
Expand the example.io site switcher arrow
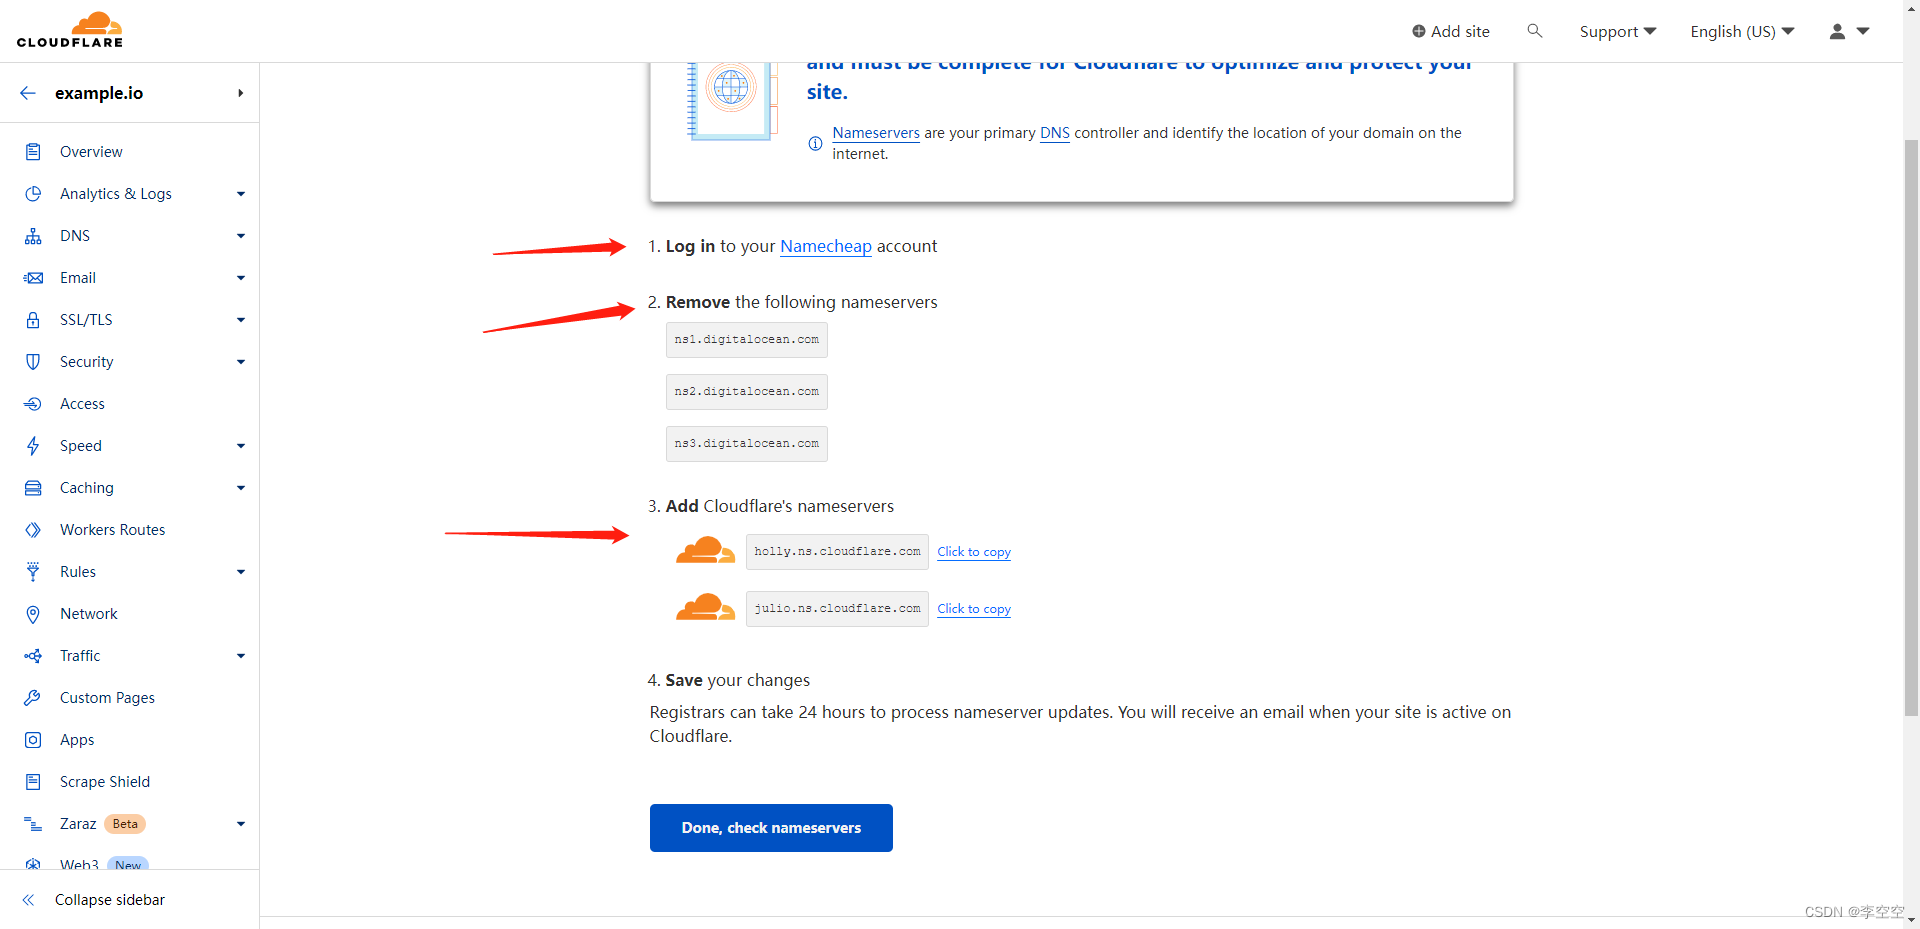point(240,93)
